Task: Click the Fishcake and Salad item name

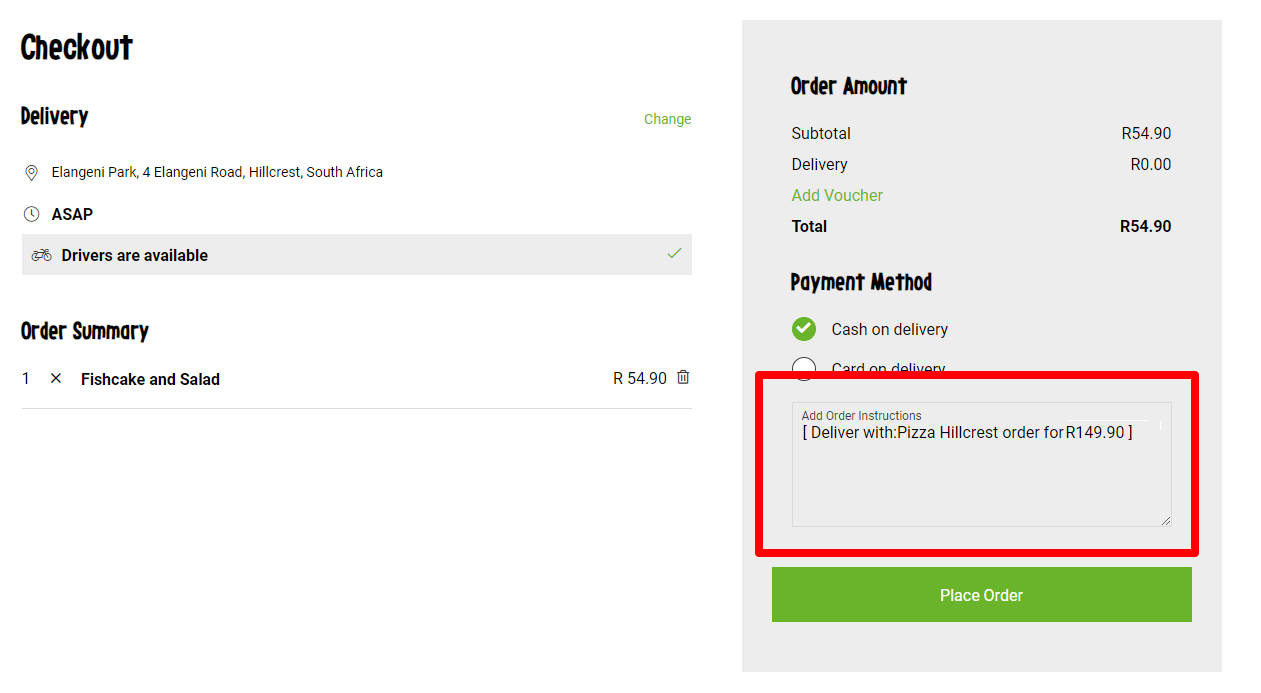Action: click(150, 379)
